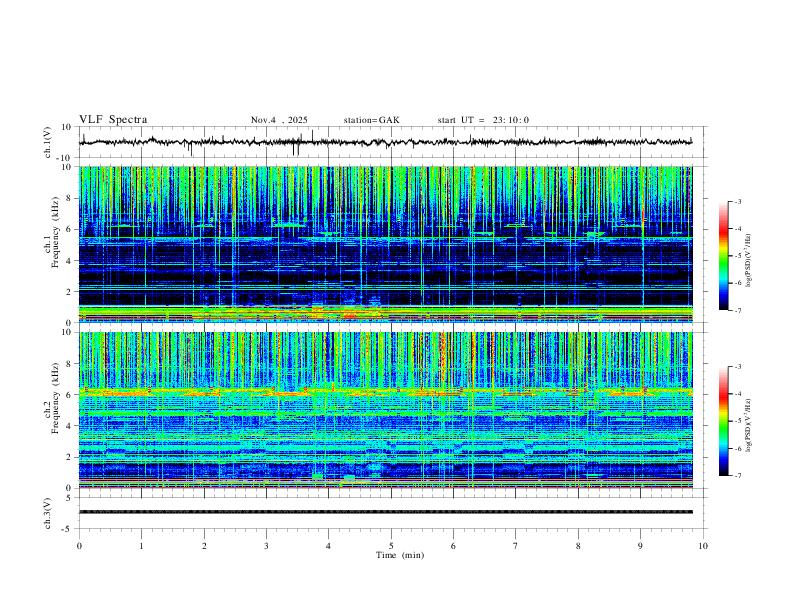Screen dimensions: 792x612
Task: Click the '0' tick on time axis
Action: [79, 546]
